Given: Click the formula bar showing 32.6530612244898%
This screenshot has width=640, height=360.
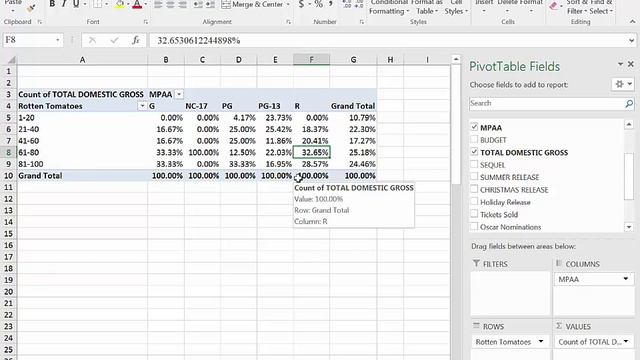Looking at the screenshot, I should pos(388,40).
